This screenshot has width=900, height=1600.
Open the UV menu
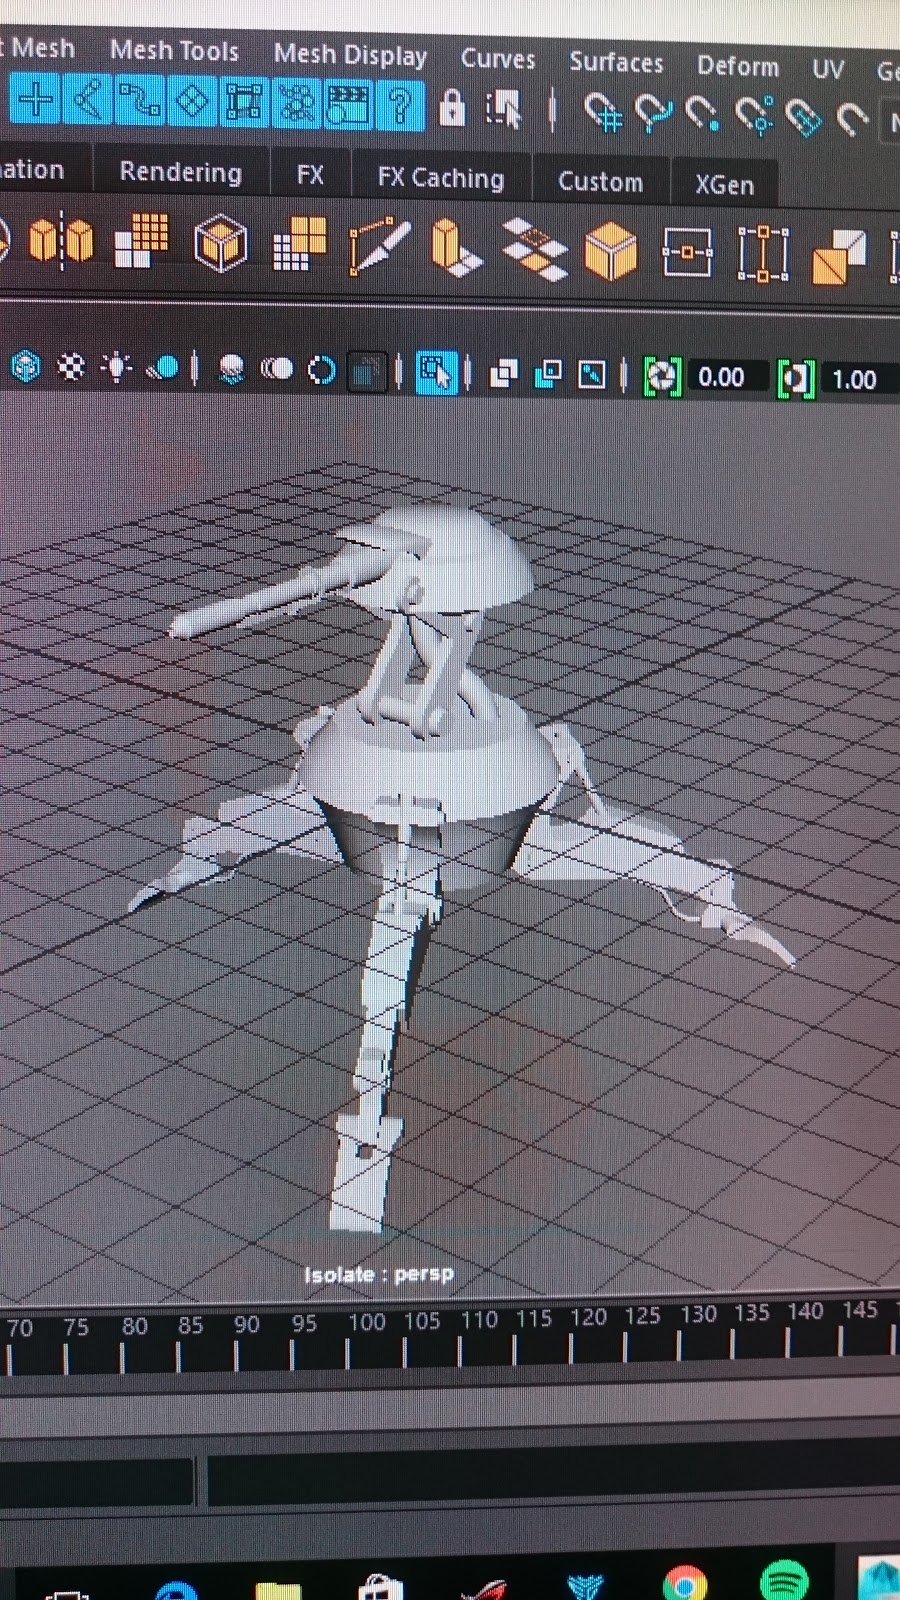pyautogui.click(x=828, y=69)
